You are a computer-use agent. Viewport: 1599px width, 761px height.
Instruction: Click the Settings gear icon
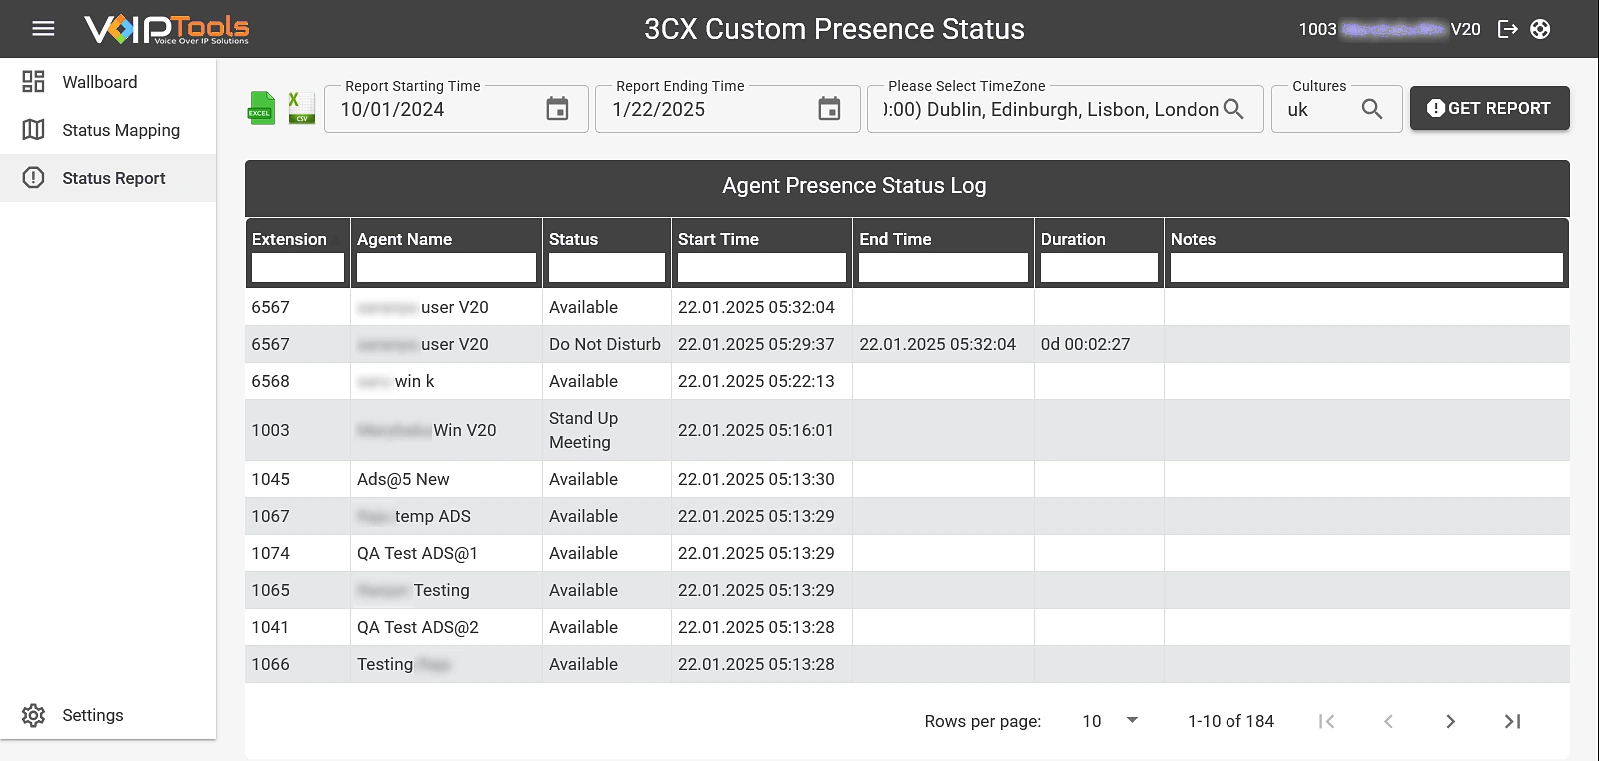33,715
